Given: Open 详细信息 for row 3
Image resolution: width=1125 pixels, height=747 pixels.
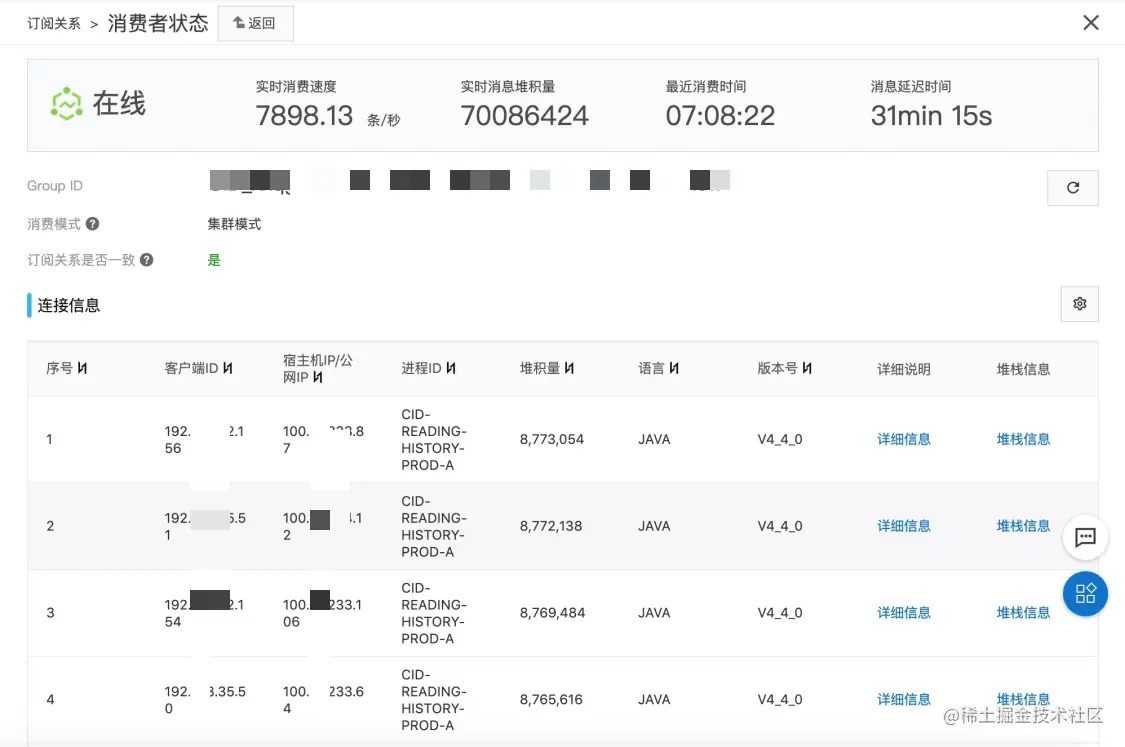Looking at the screenshot, I should click(x=904, y=613).
